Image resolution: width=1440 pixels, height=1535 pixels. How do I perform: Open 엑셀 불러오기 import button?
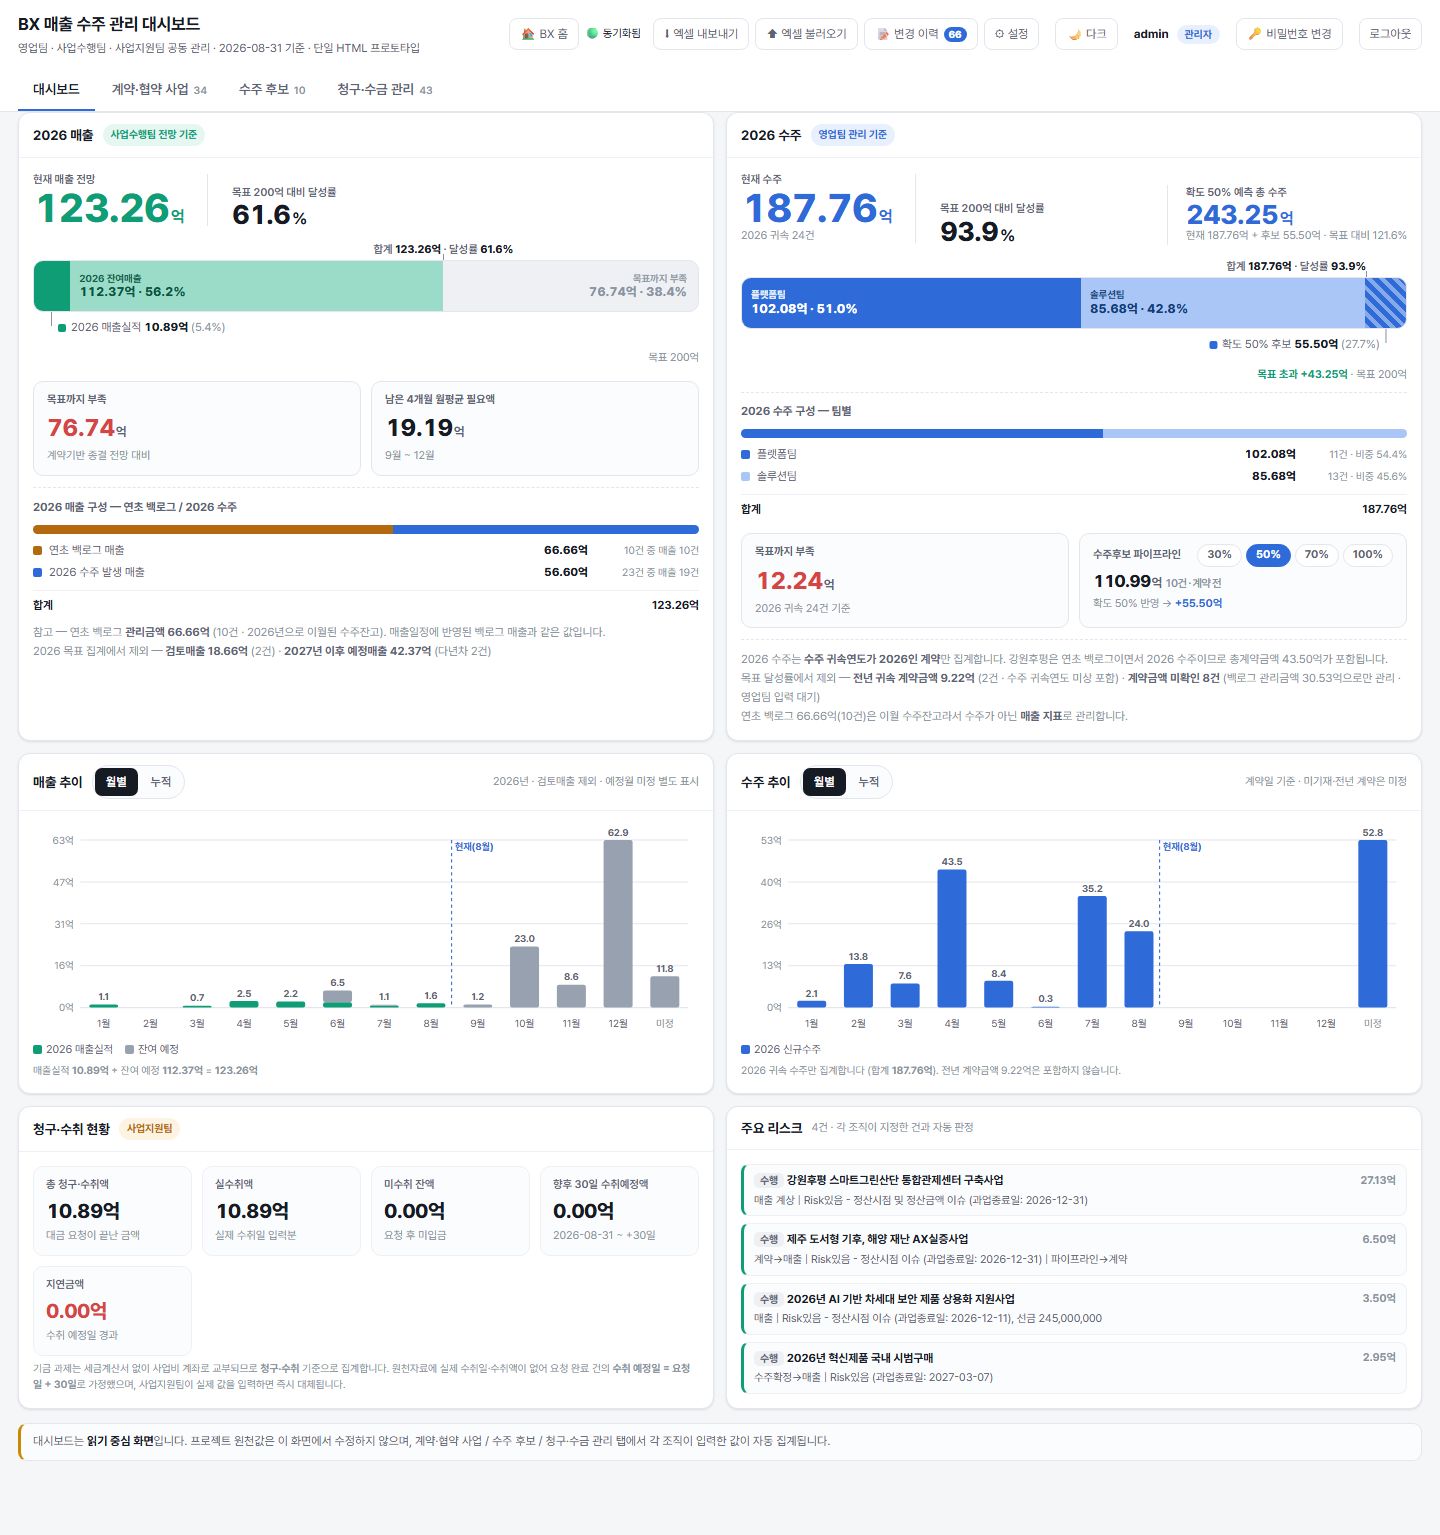tap(806, 34)
